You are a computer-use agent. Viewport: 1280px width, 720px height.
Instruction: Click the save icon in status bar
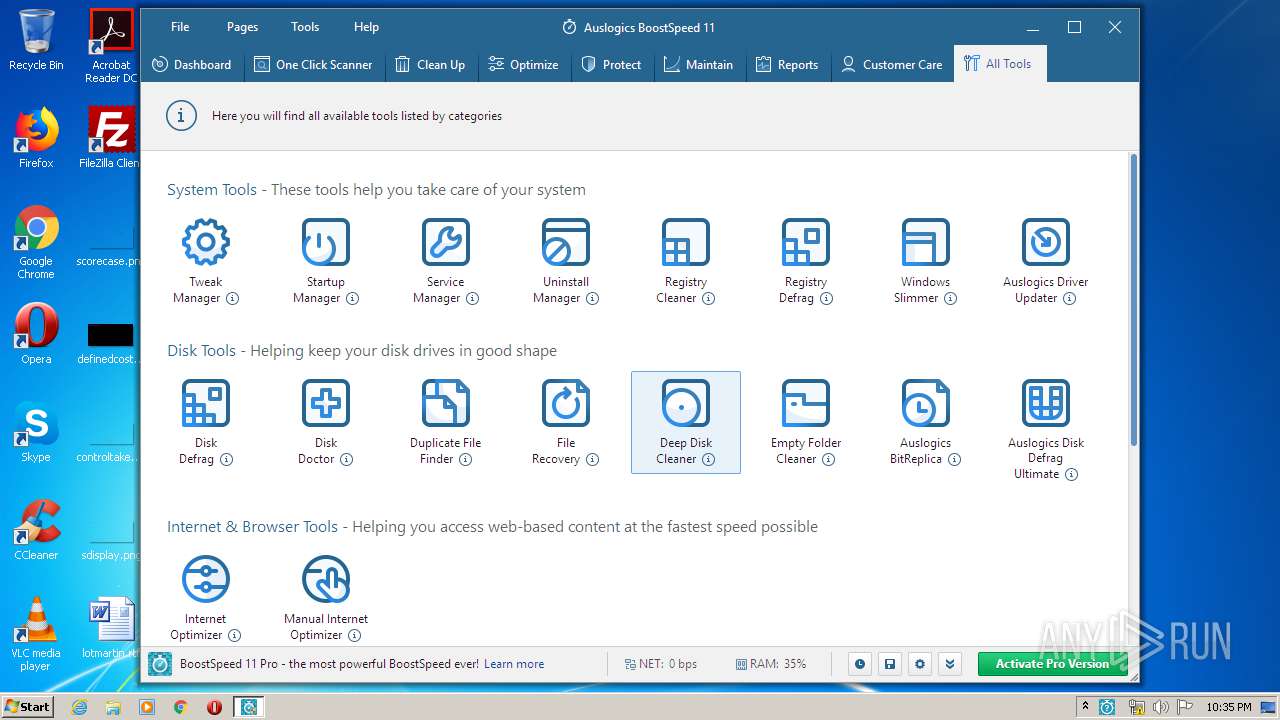point(889,664)
